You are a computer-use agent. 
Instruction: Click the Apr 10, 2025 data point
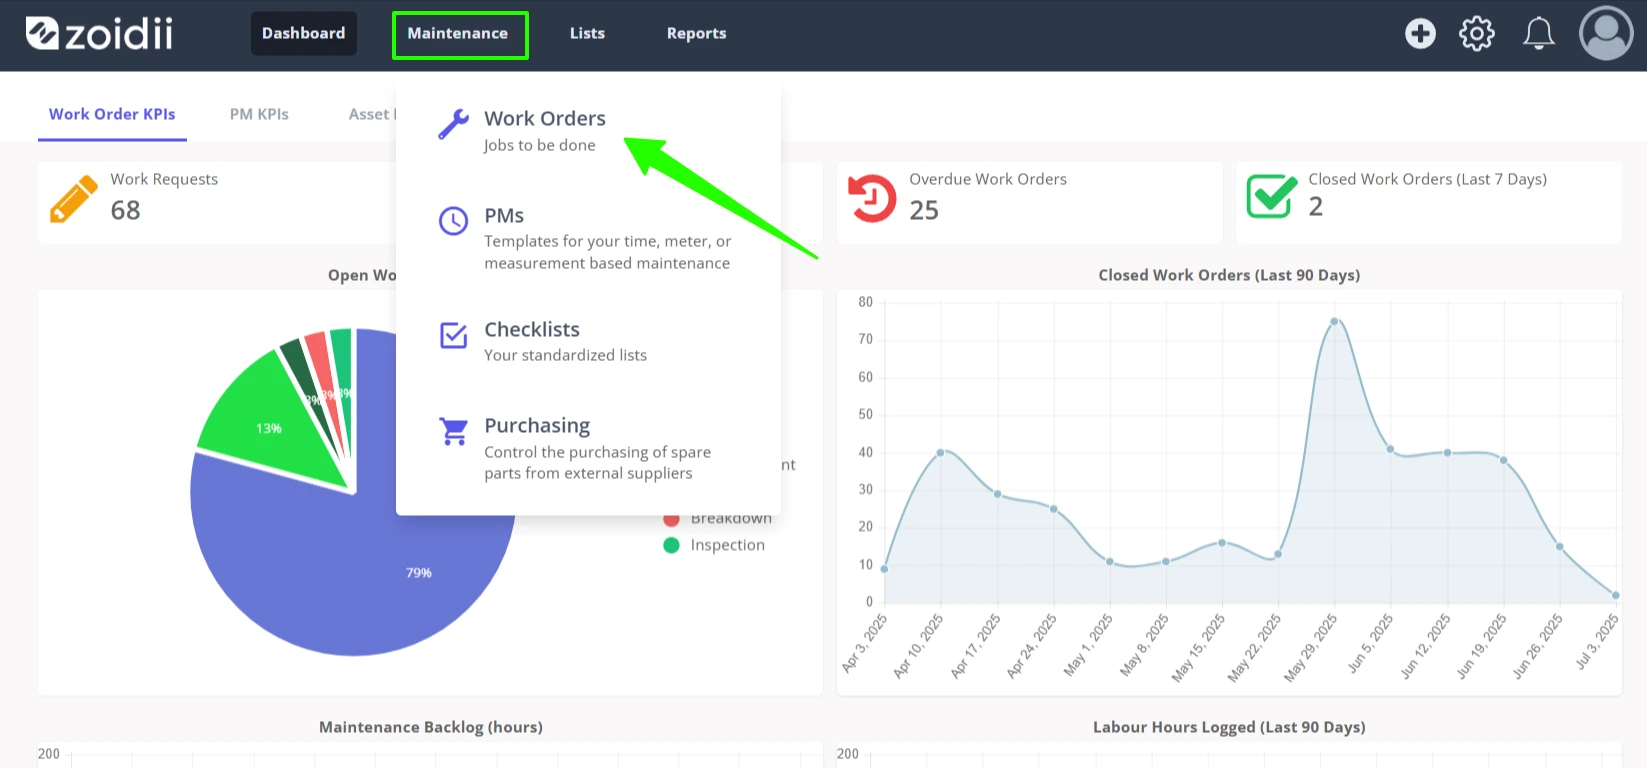pos(941,452)
